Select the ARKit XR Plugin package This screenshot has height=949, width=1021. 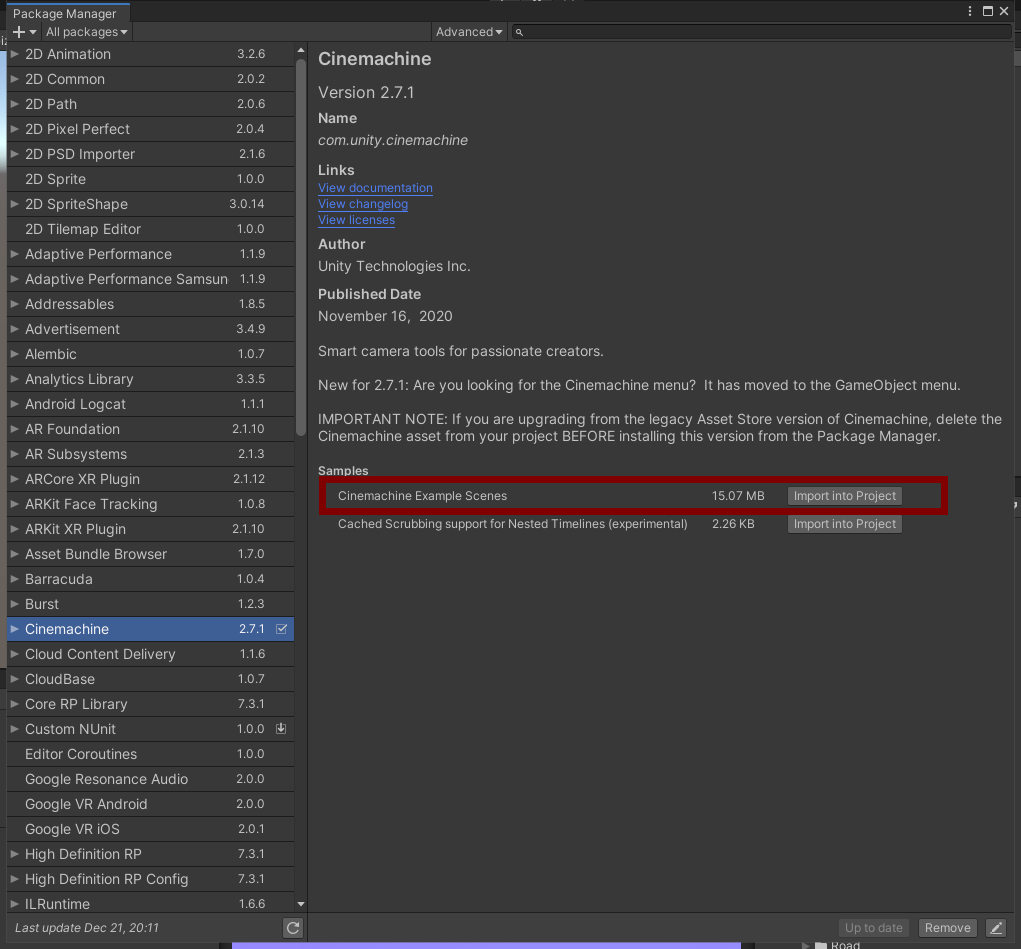[x=150, y=529]
